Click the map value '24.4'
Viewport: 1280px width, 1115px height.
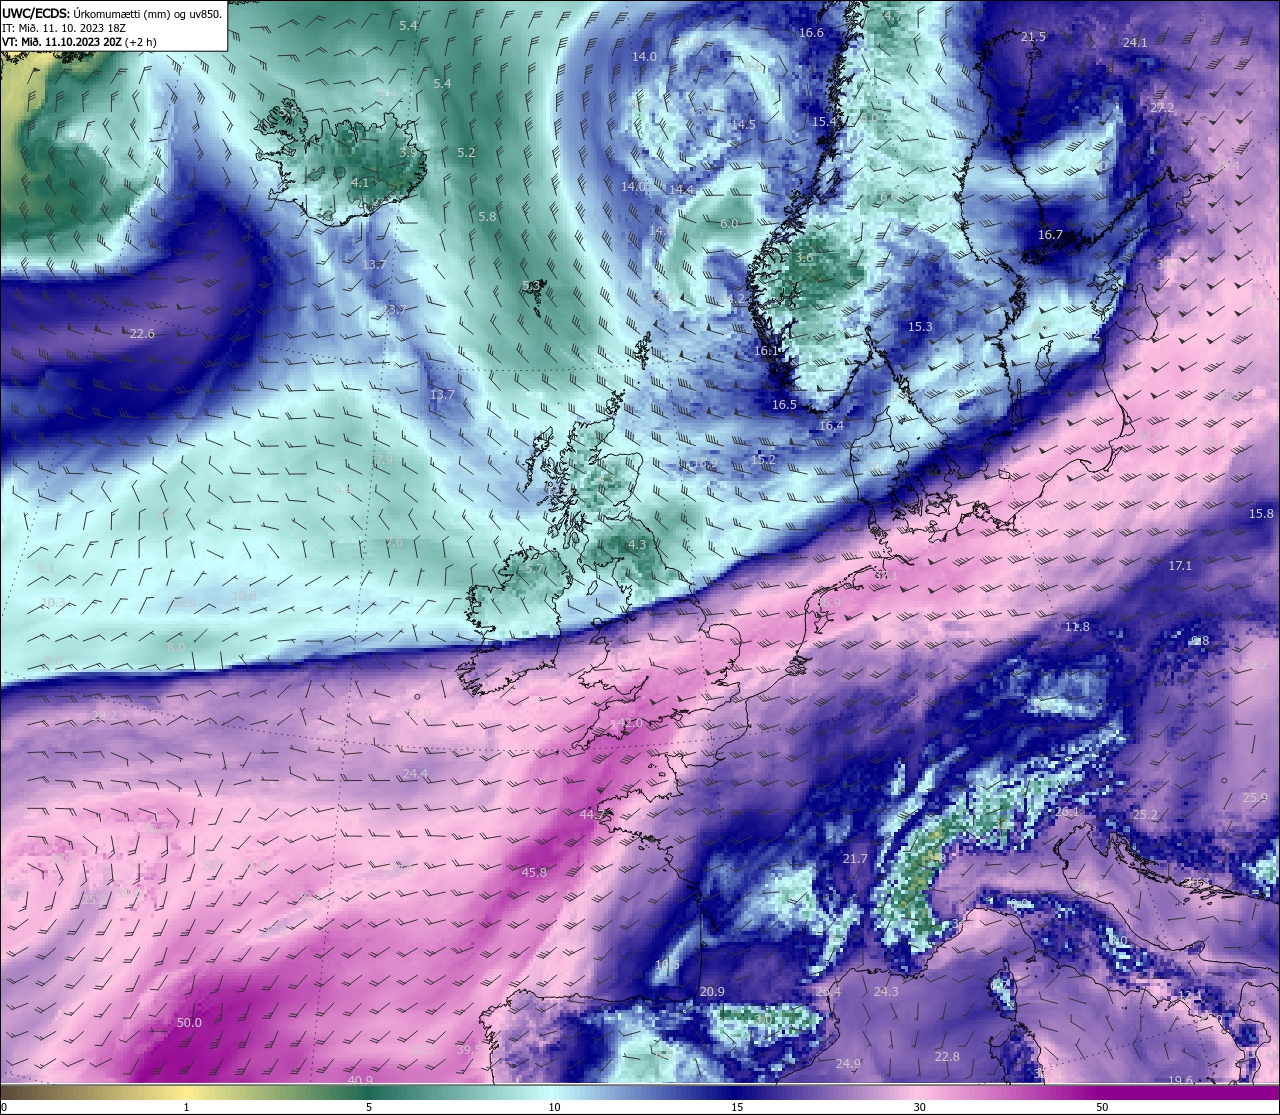tap(416, 773)
